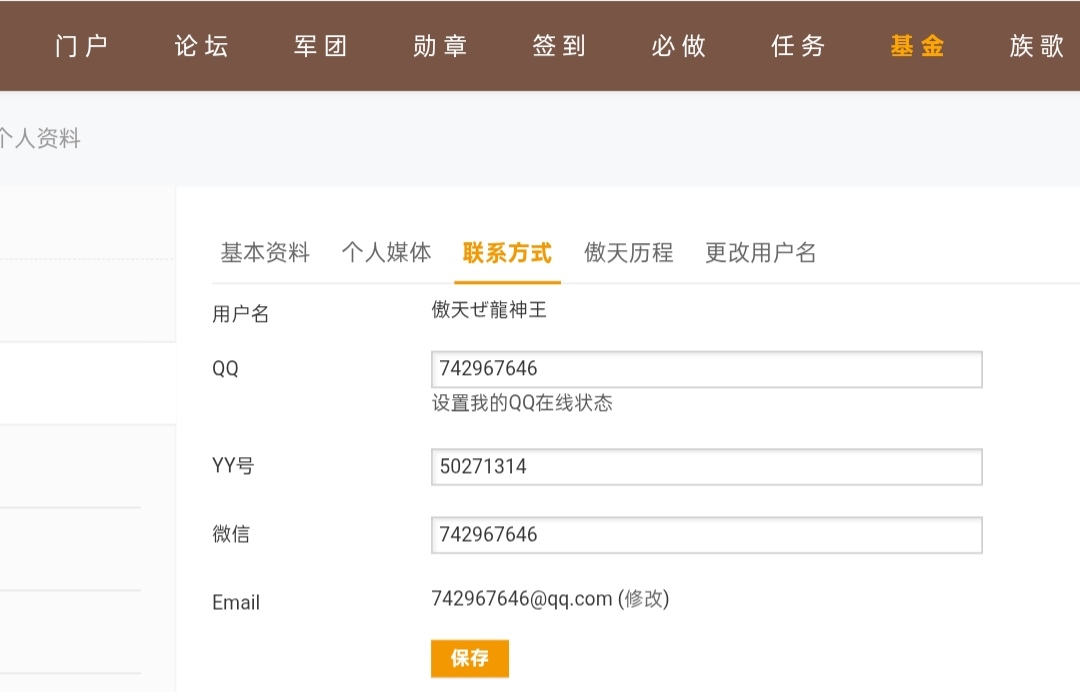Image resolution: width=1080 pixels, height=692 pixels.
Task: Open the 必做 navigation item
Action: coord(679,46)
